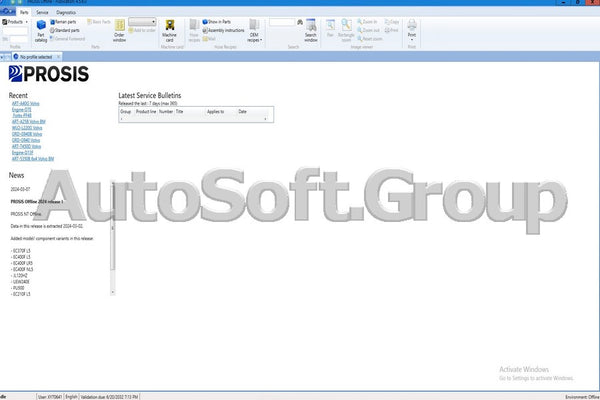Click bulletins table right scroll arrow
The image size is (600, 400).
[x=265, y=119]
